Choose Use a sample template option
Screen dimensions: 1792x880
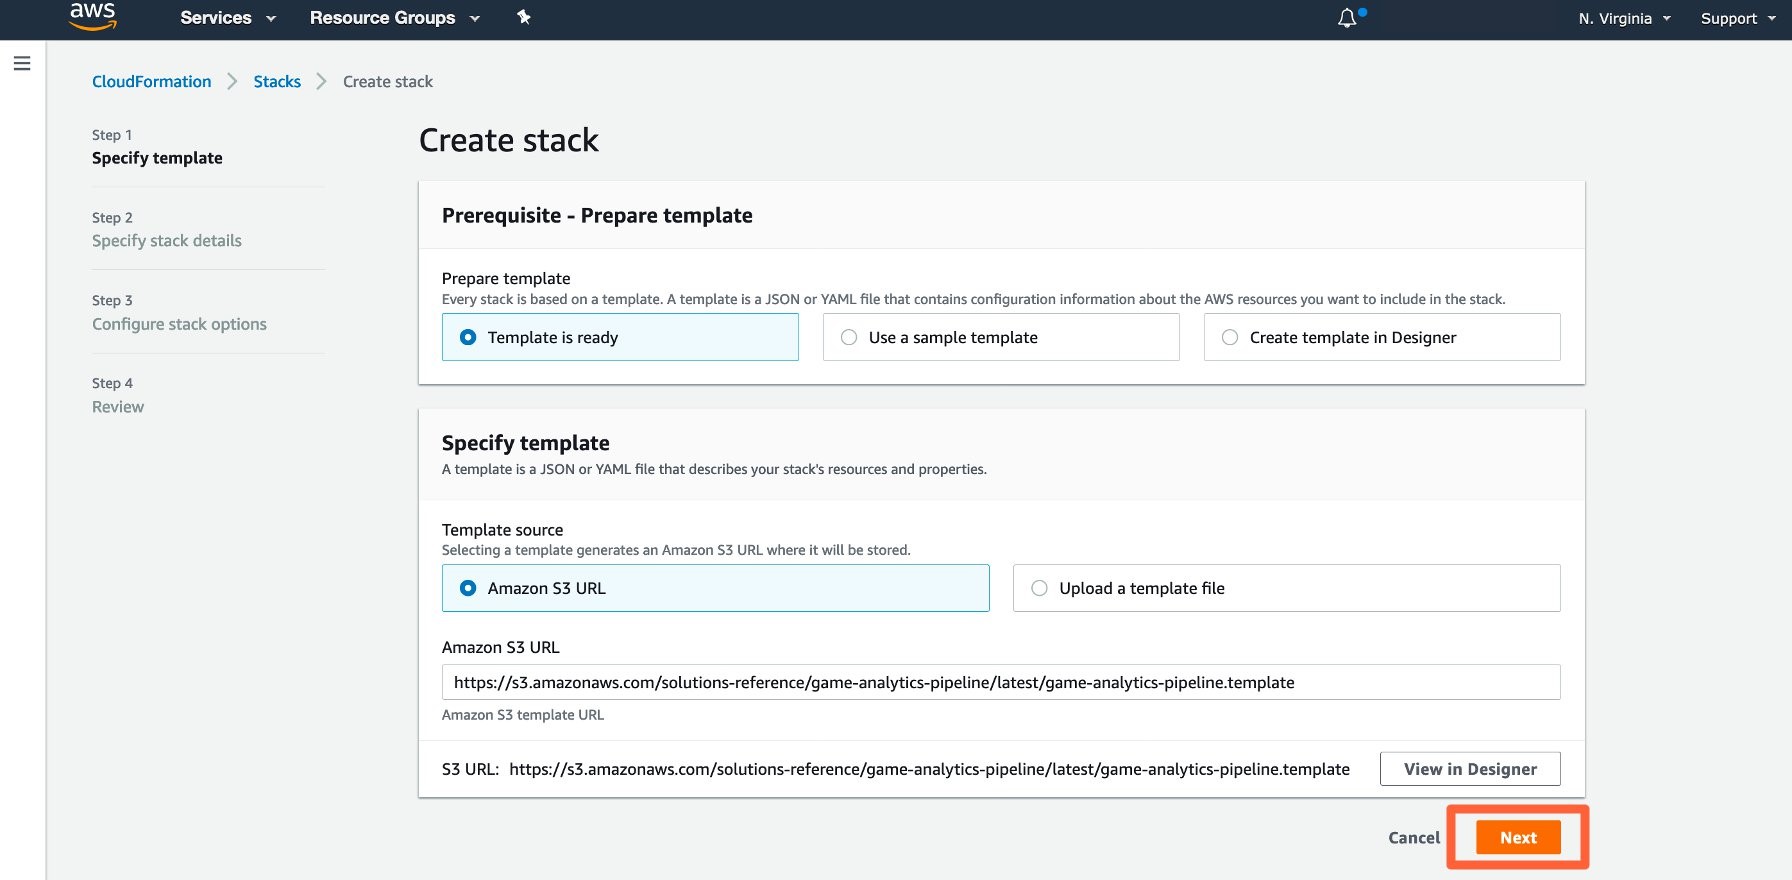coord(1001,337)
